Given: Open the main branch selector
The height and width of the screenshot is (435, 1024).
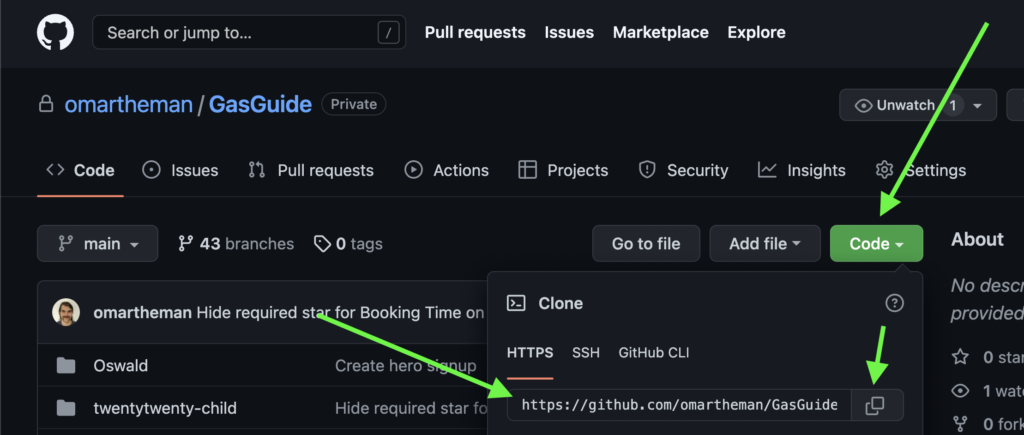Looking at the screenshot, I should pyautogui.click(x=97, y=244).
